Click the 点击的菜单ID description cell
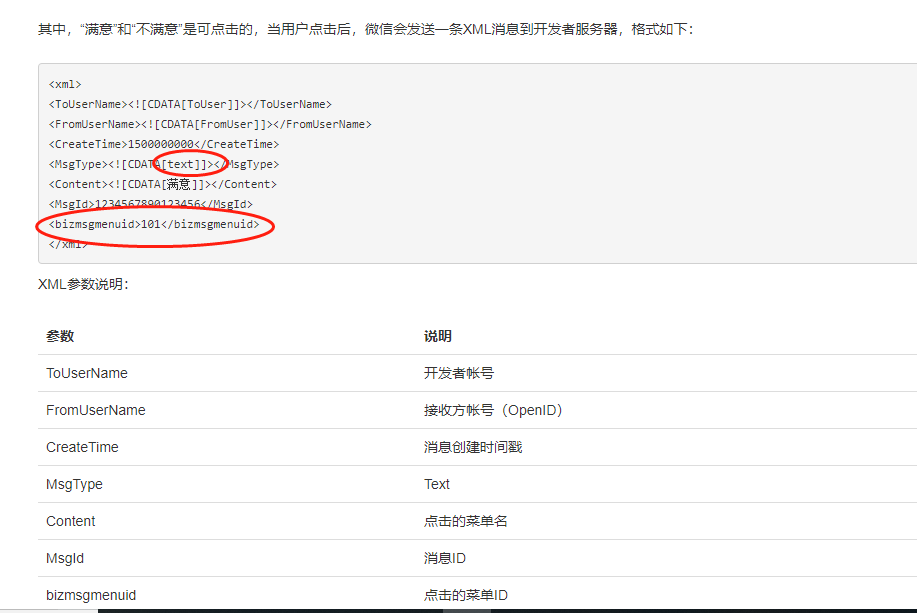917x613 pixels. click(466, 595)
